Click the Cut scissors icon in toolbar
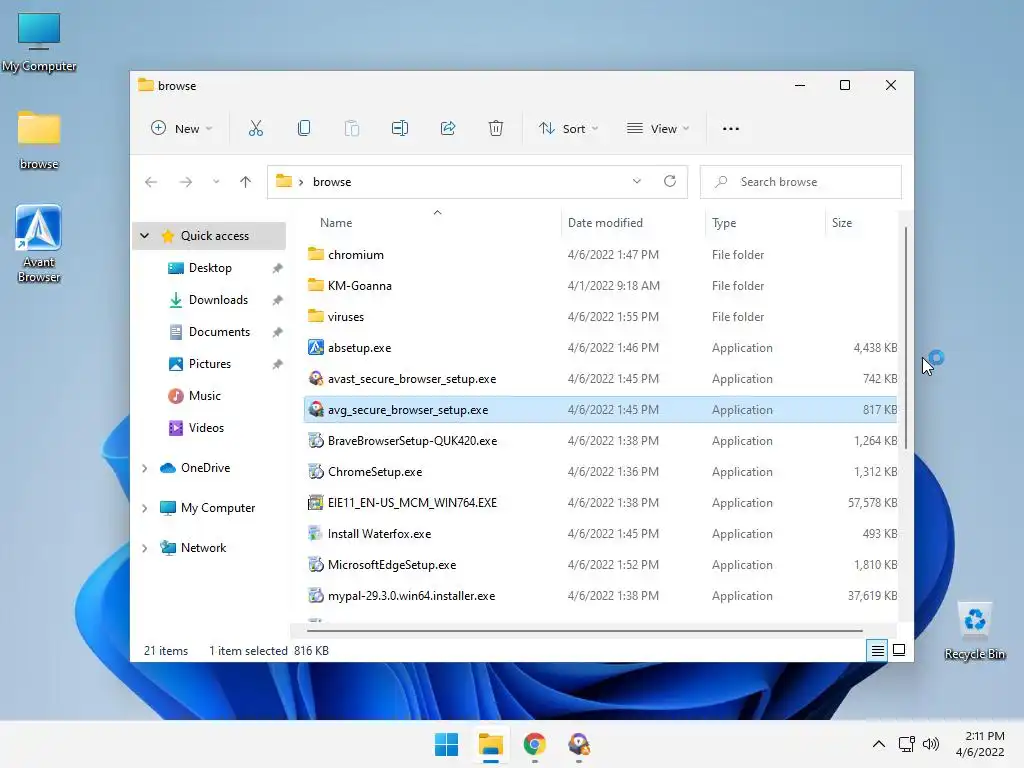The height and width of the screenshot is (768, 1024). coord(255,129)
